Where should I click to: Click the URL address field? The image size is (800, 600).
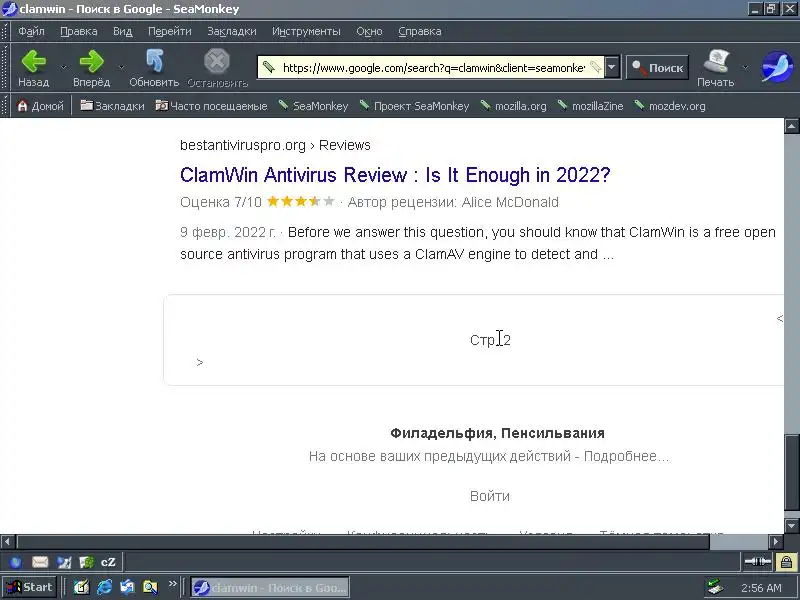[434, 68]
